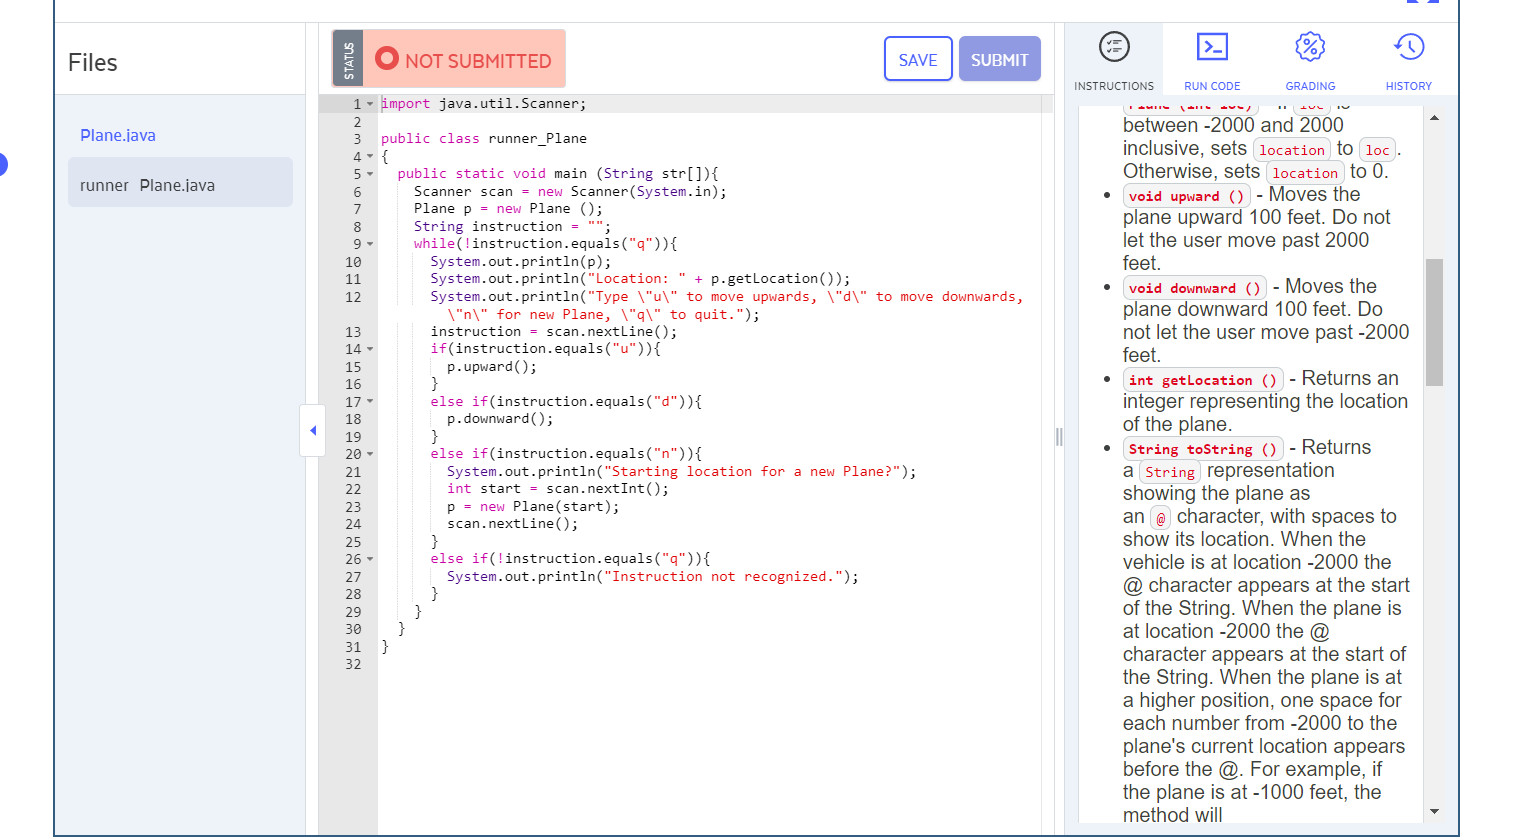1522x840 pixels.
Task: Click line number 10 in the editor
Action: point(353,261)
